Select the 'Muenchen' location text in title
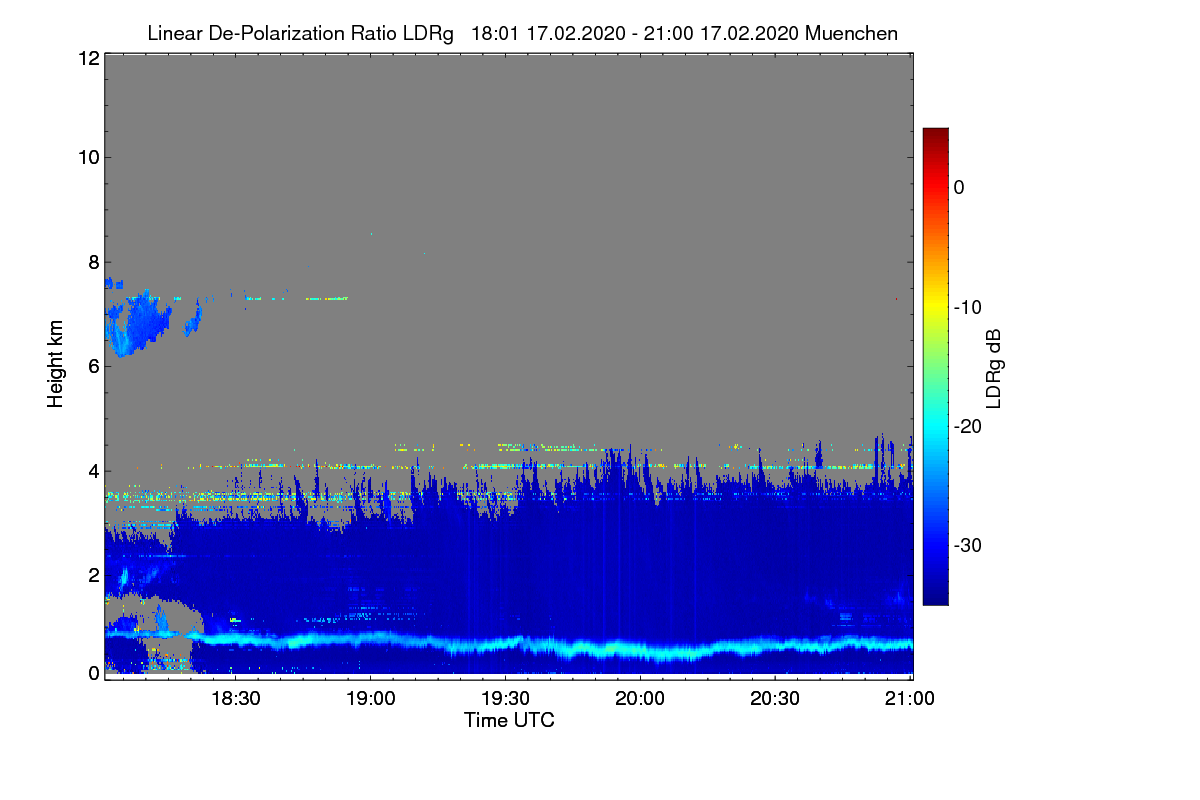 pos(851,34)
